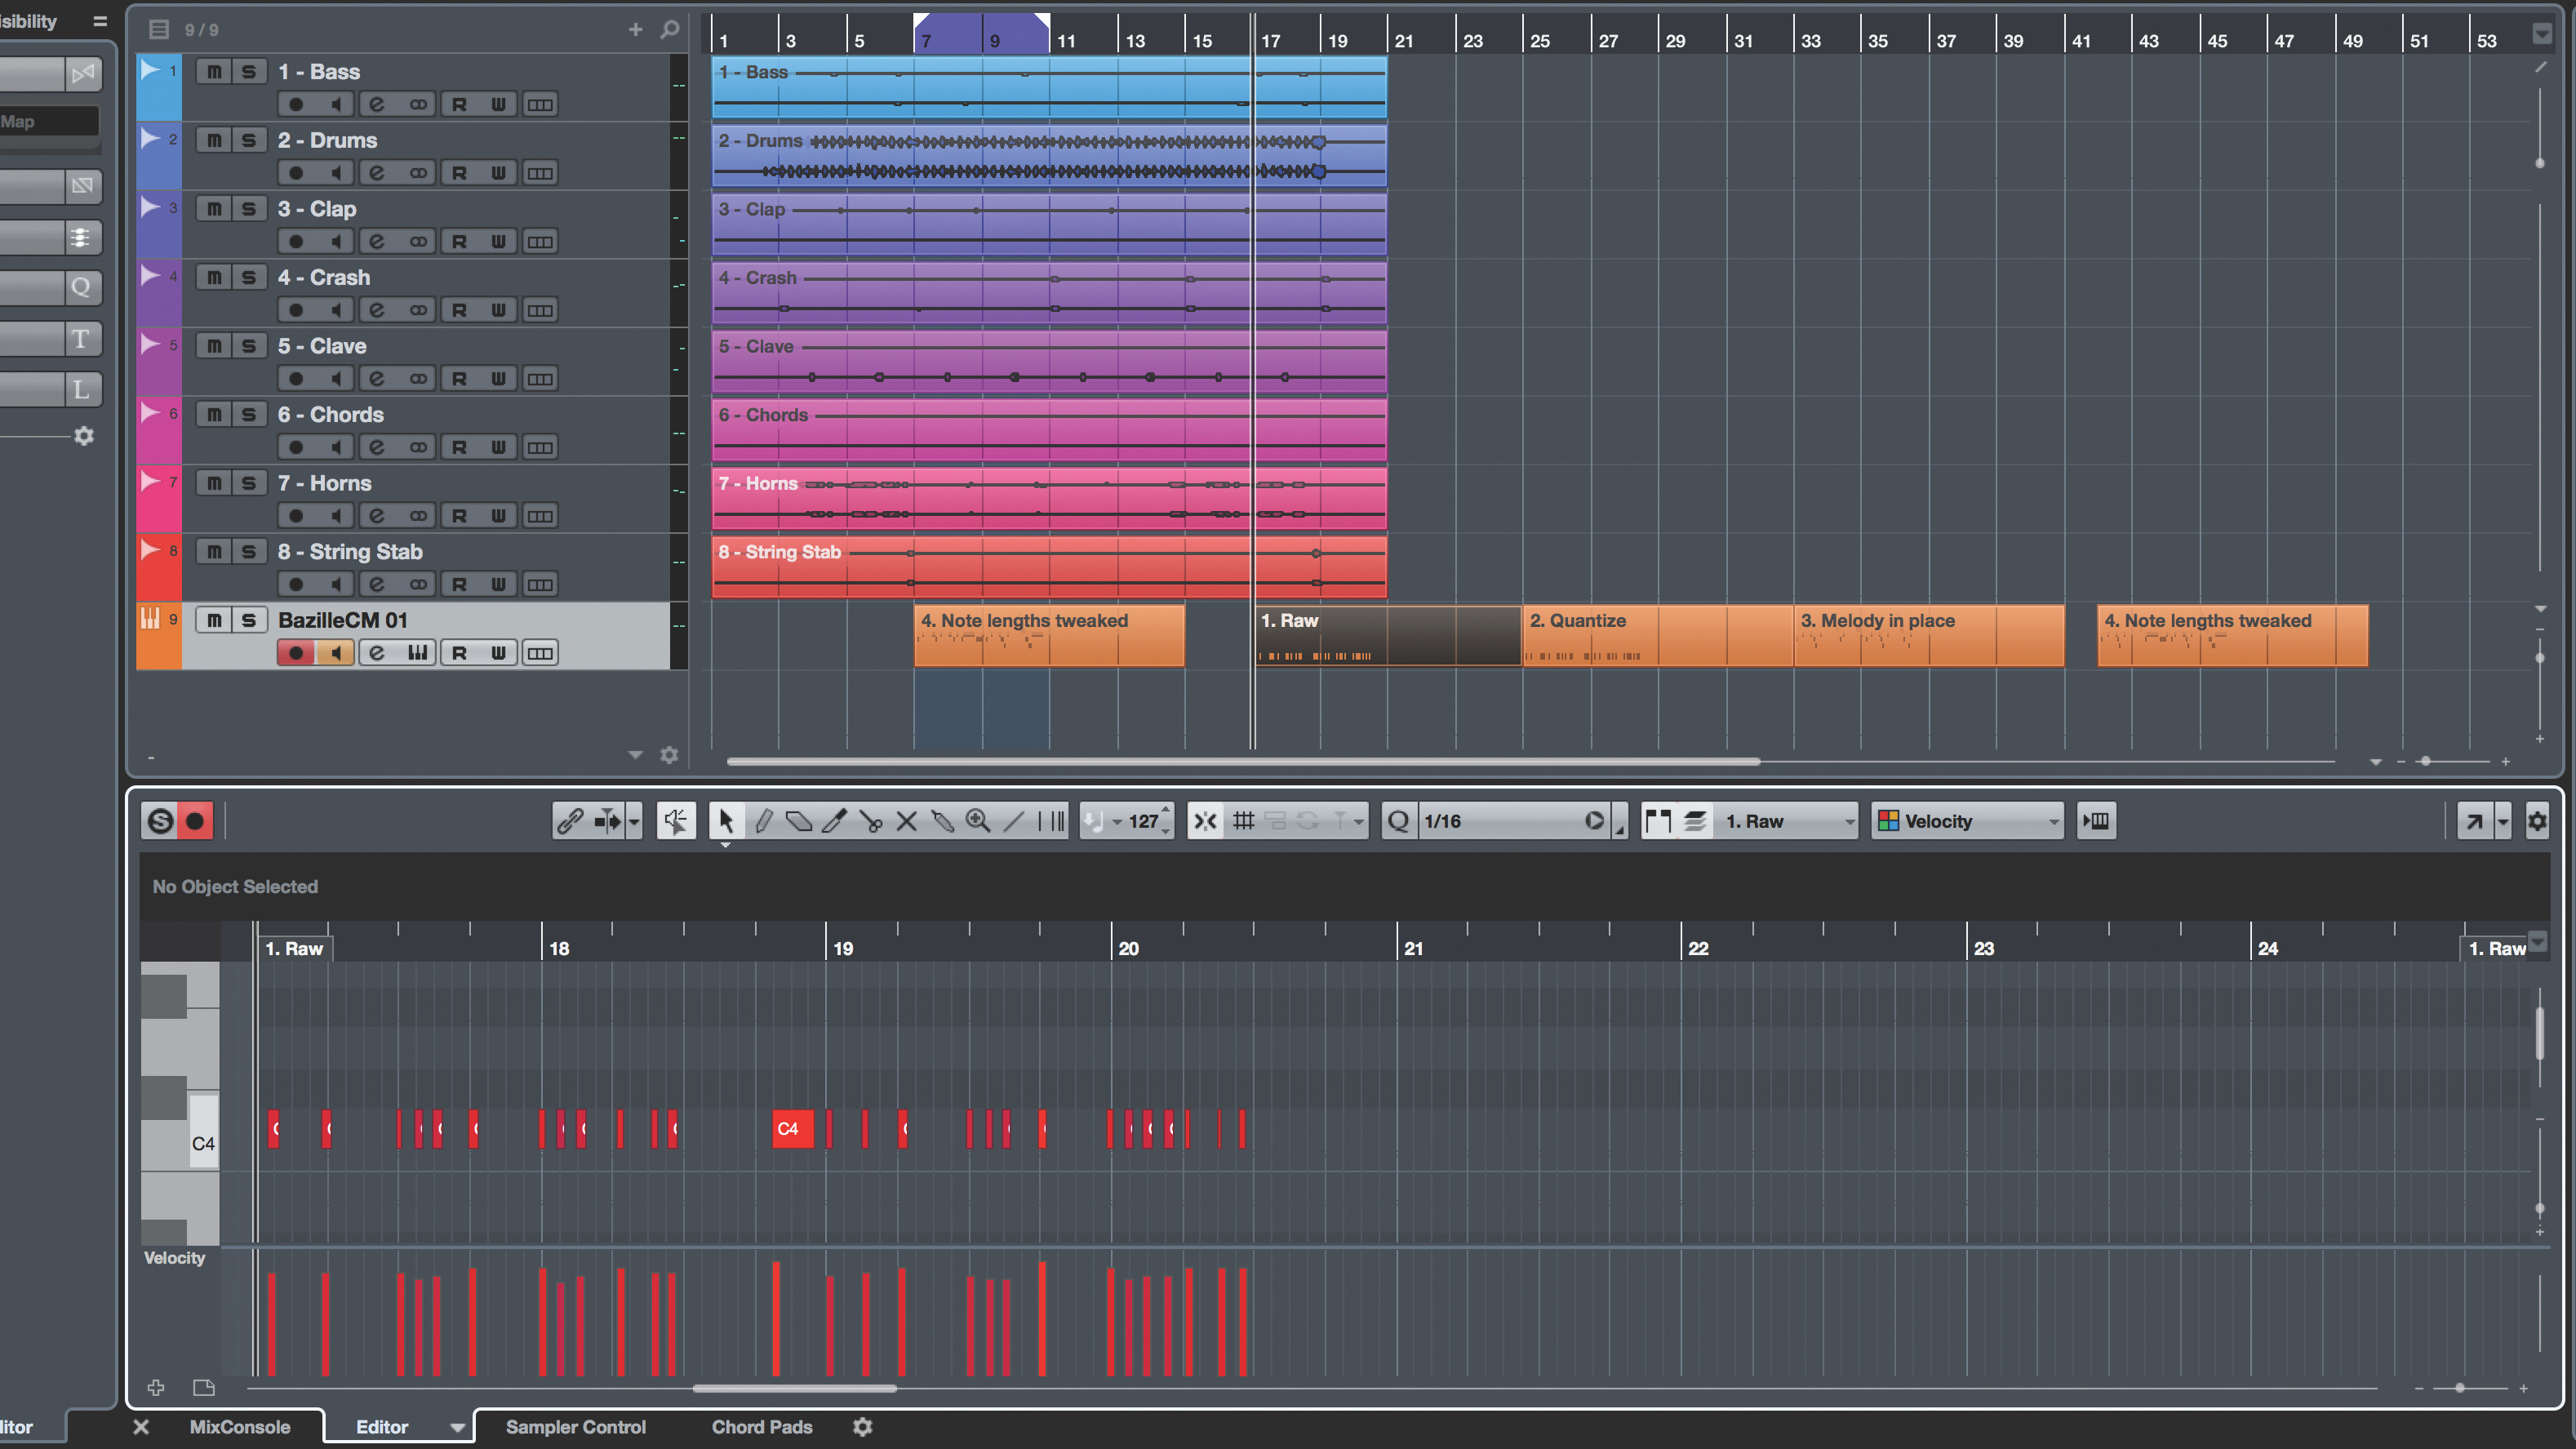This screenshot has width=2576, height=1449.
Task: Disable record on BazilleCM 01 track
Action: pyautogui.click(x=295, y=653)
